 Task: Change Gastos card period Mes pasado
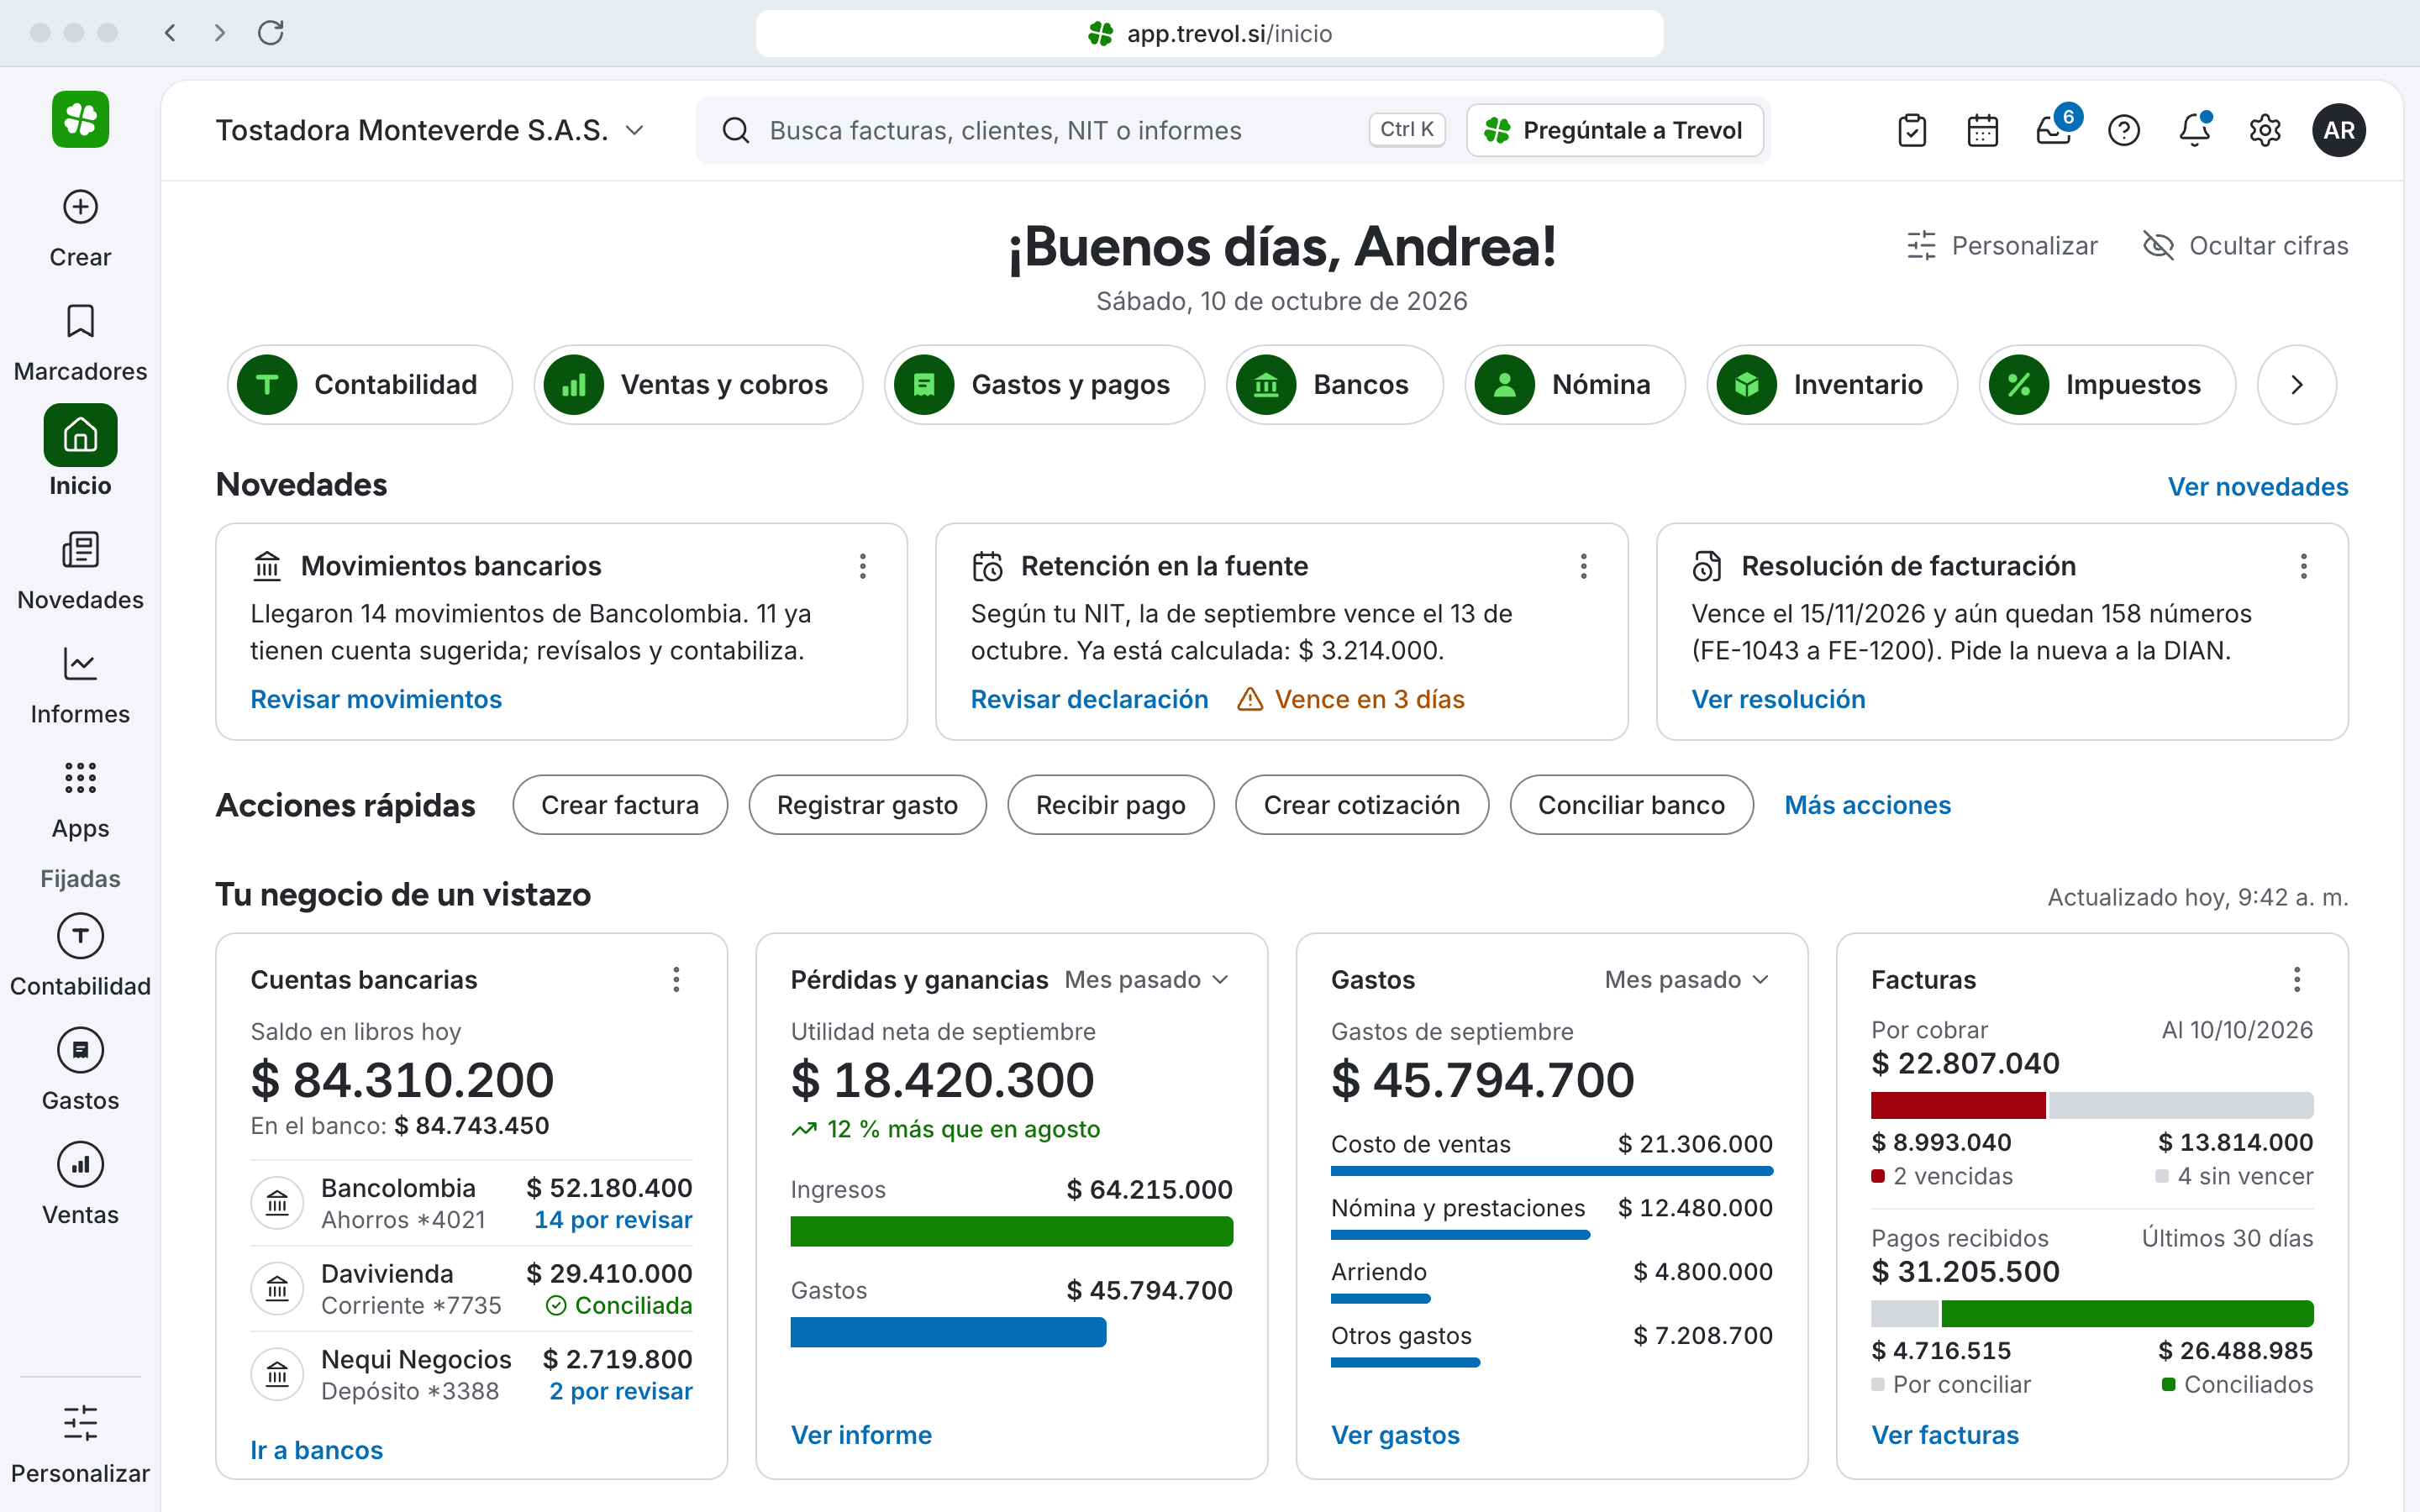tap(1687, 980)
